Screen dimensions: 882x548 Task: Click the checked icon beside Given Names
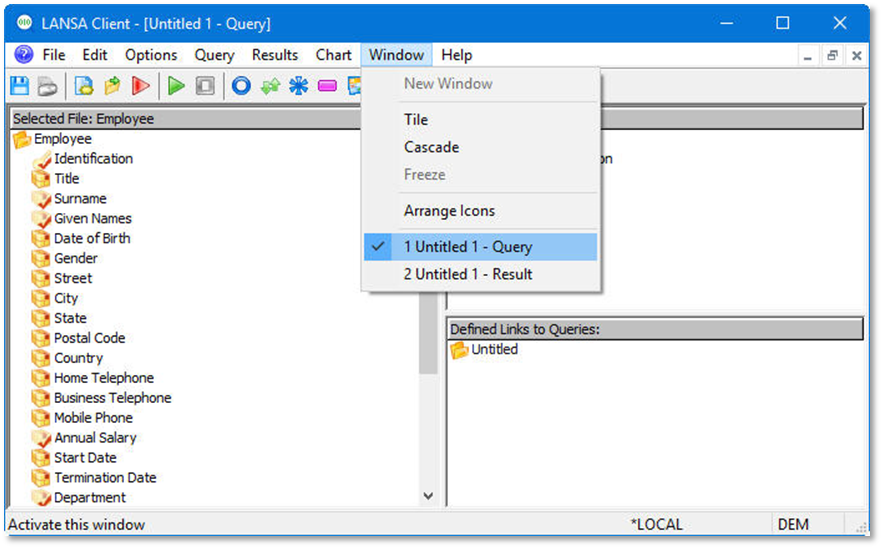point(42,219)
